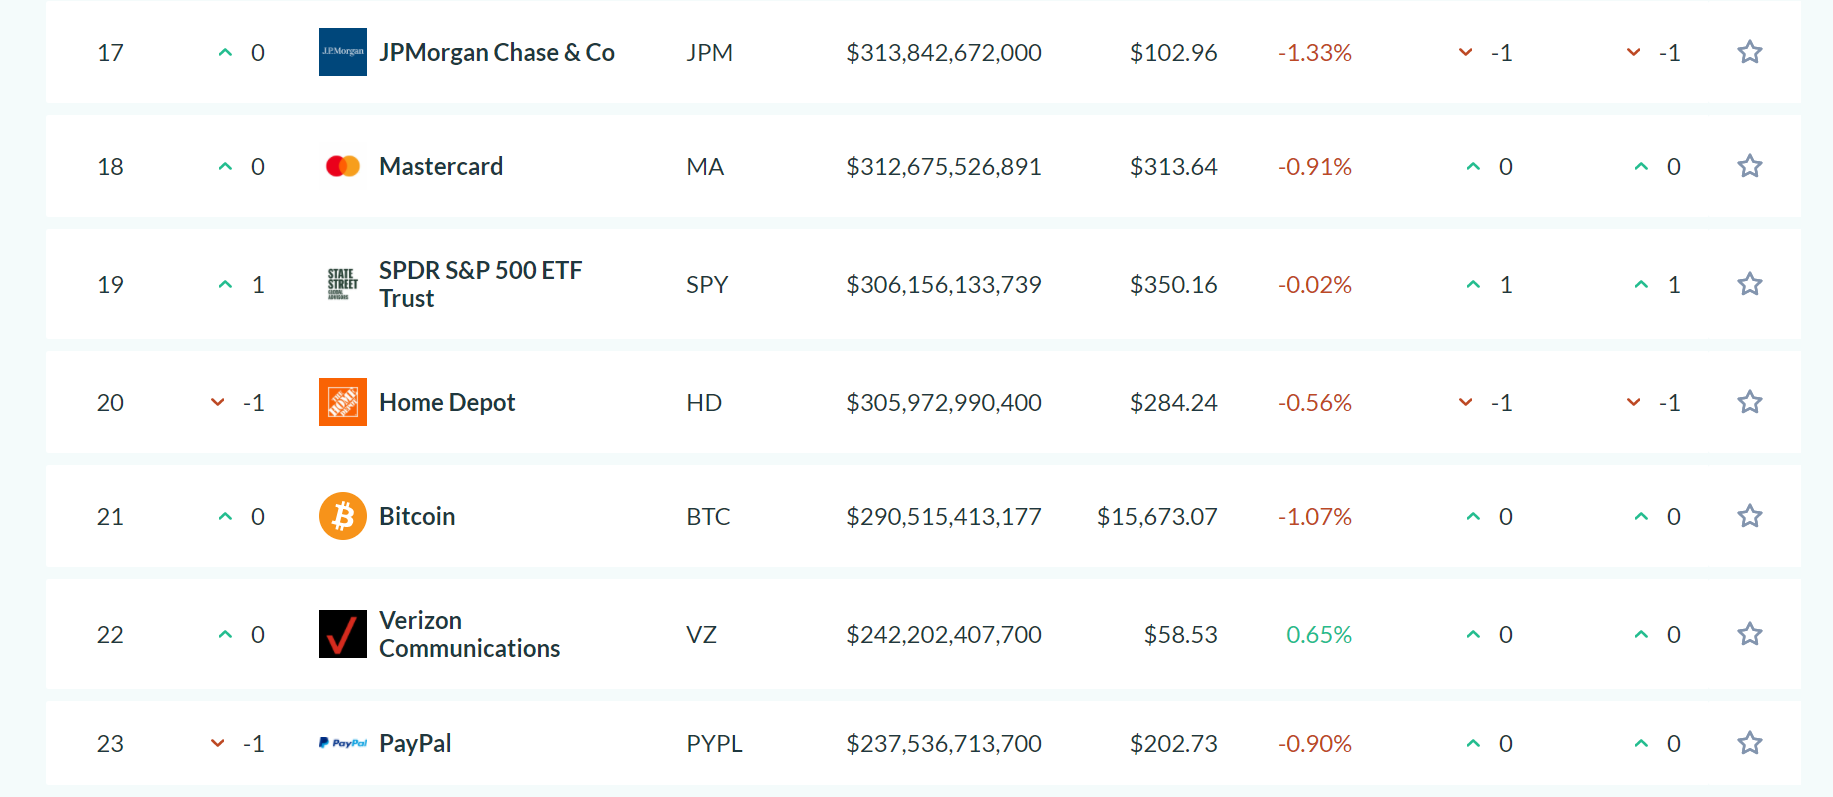Add Home Depot to favorites star
Image resolution: width=1833 pixels, height=797 pixels.
point(1749,402)
